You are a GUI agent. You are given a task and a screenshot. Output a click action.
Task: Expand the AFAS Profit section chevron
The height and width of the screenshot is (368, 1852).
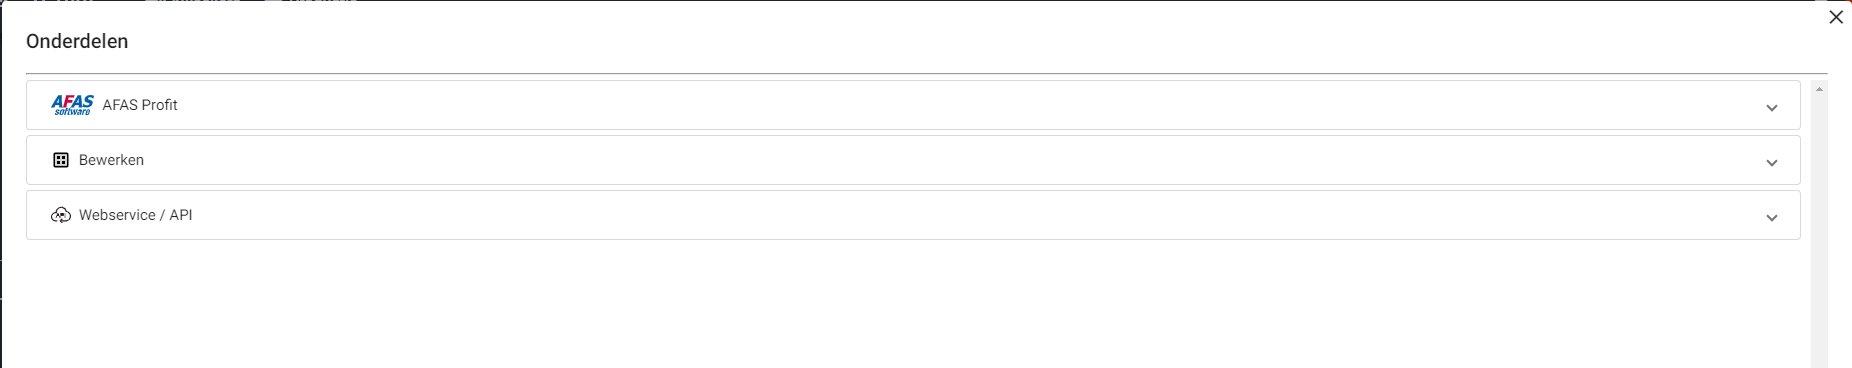[1772, 108]
